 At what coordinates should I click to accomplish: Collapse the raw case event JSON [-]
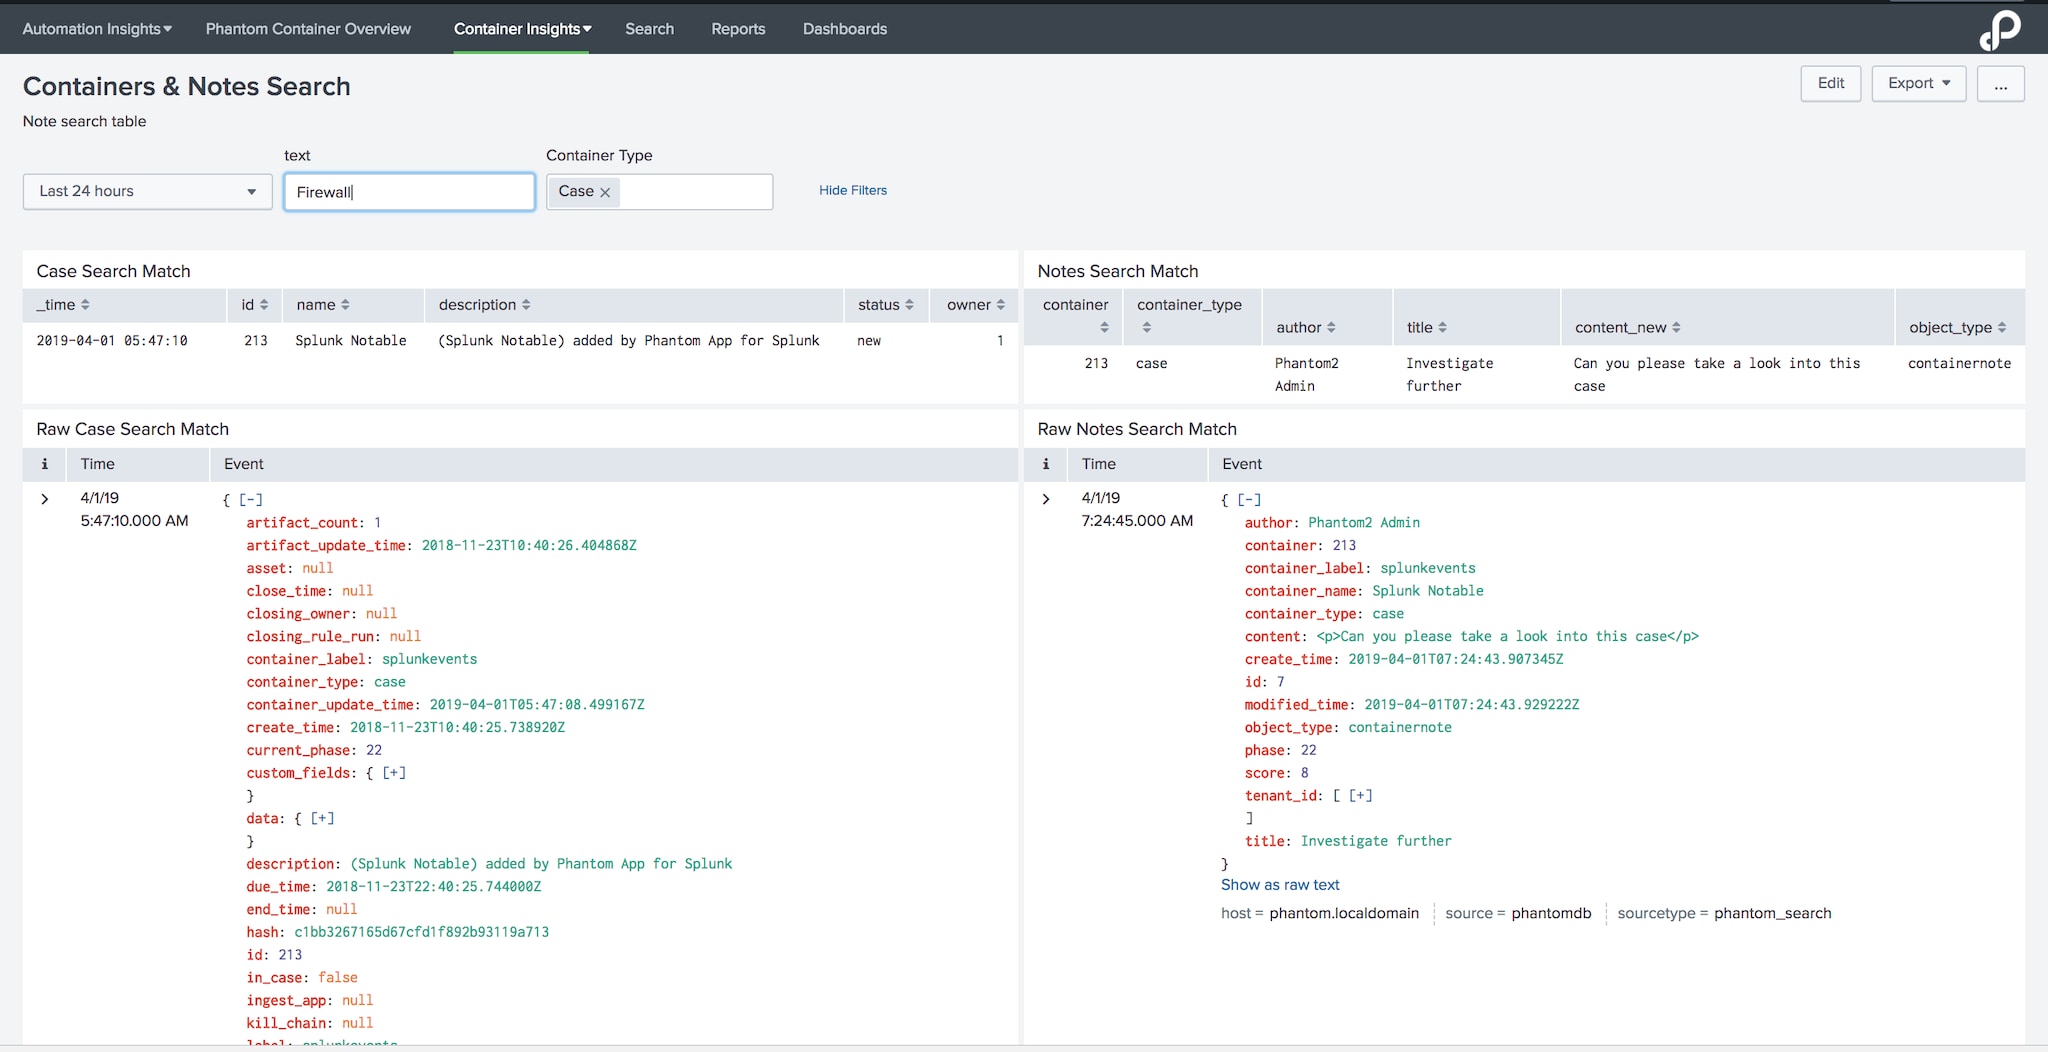[x=251, y=500]
